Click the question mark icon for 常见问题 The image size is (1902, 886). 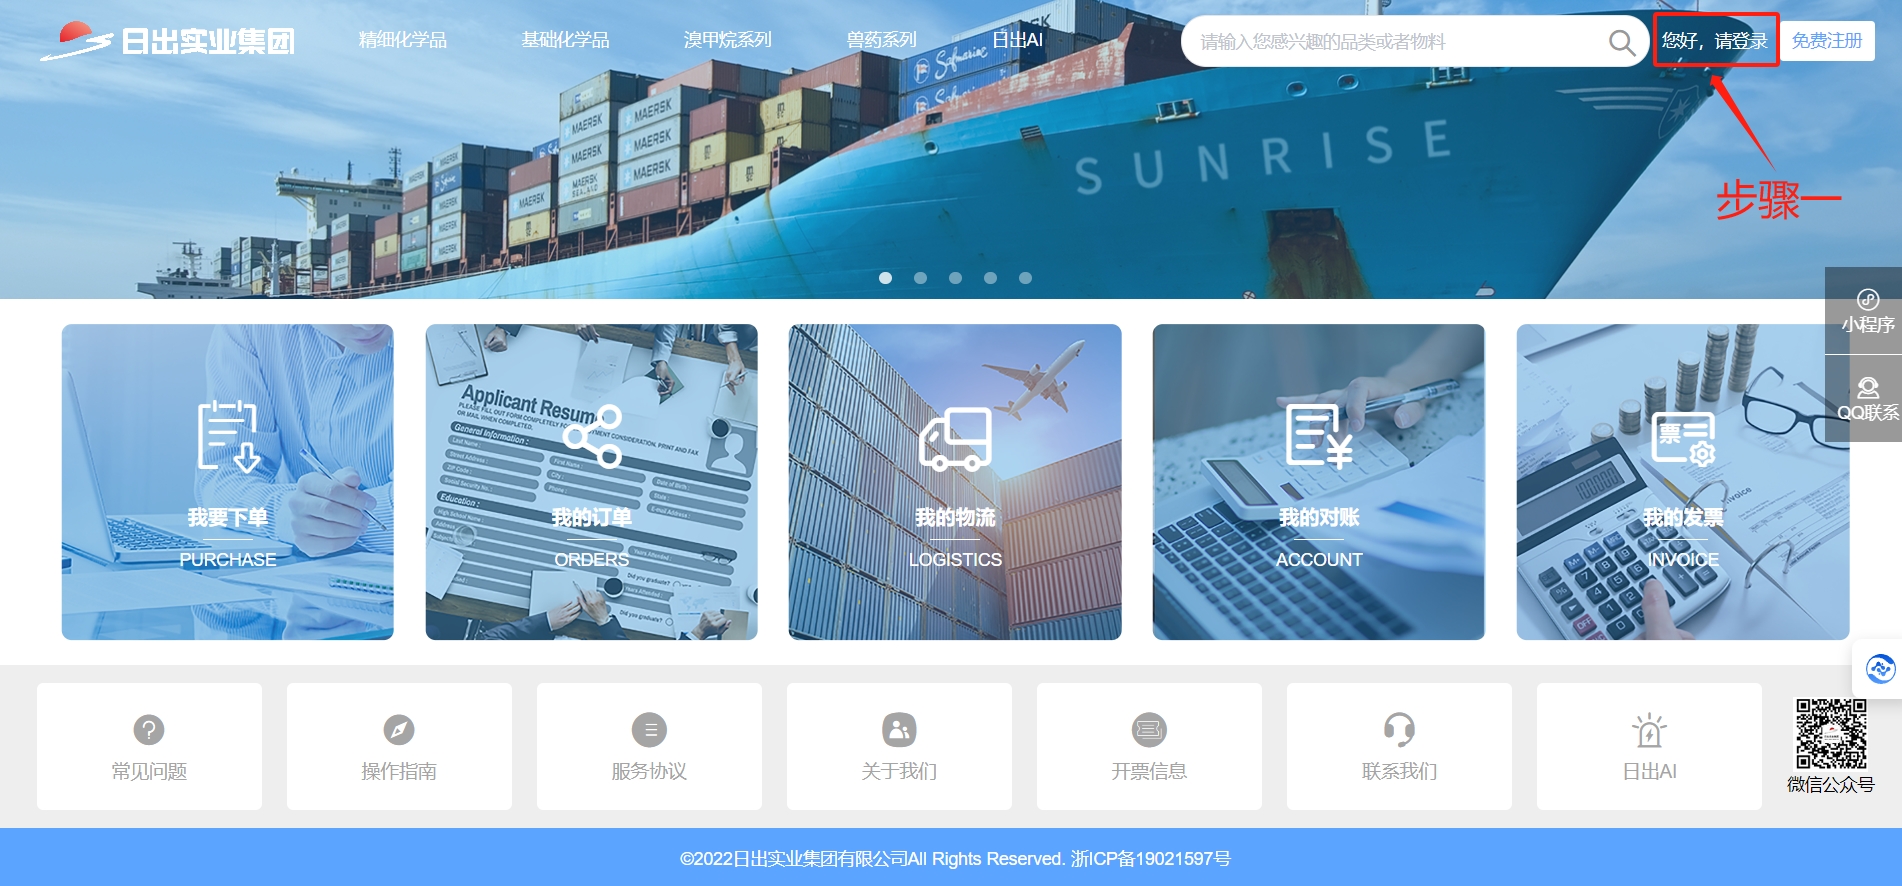[x=149, y=730]
